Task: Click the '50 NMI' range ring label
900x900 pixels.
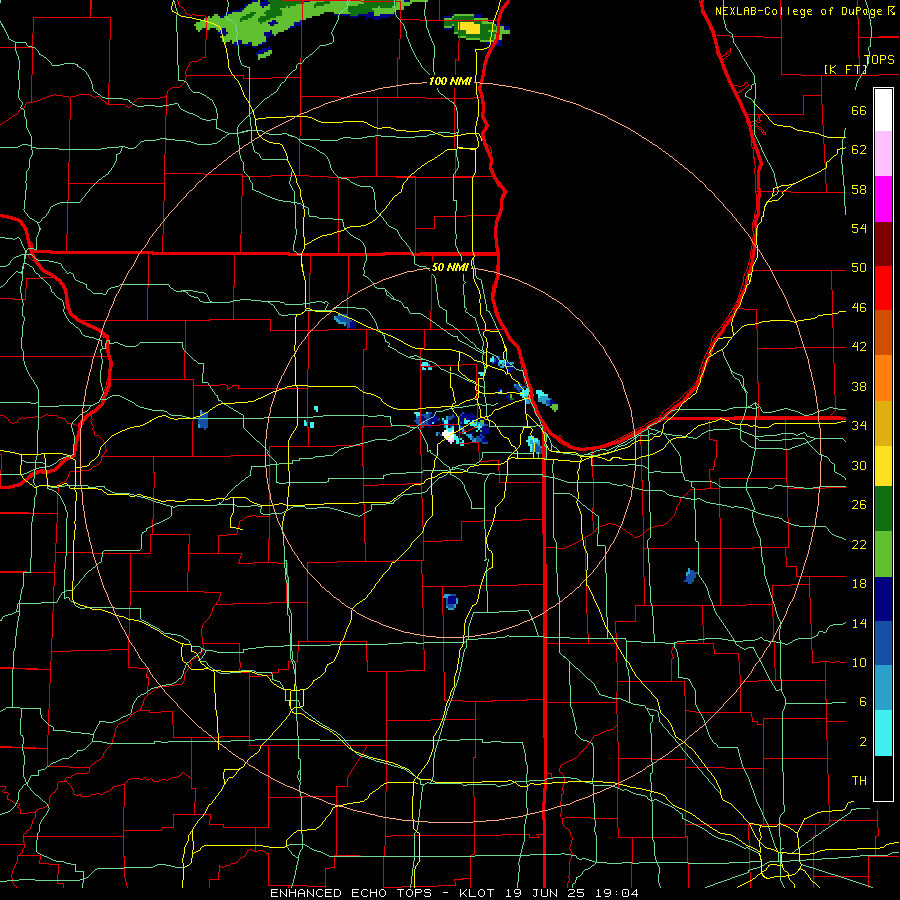Action: tap(450, 267)
